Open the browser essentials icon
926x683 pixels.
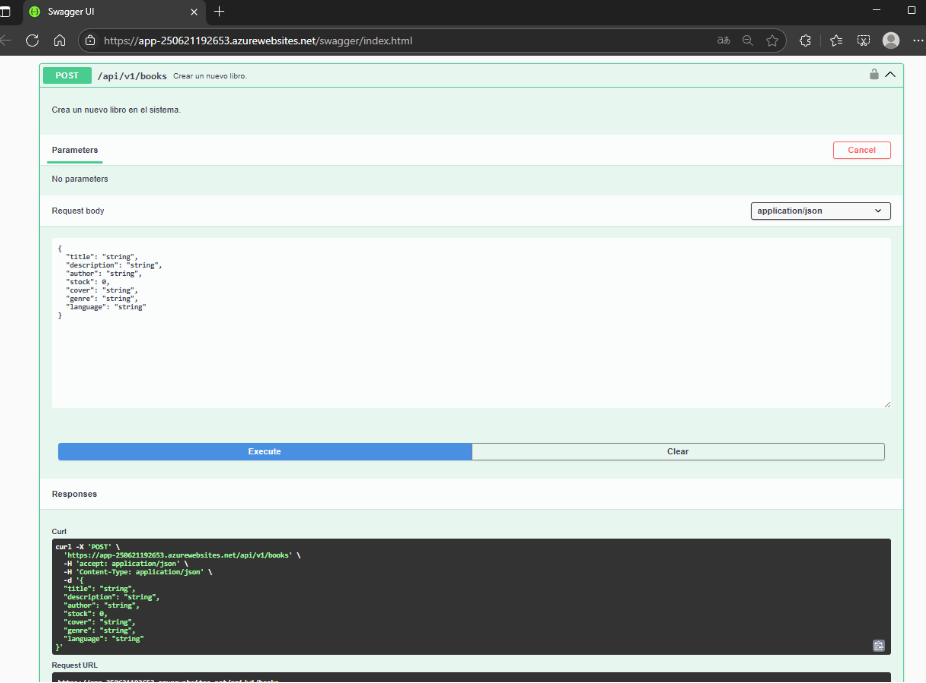tap(863, 40)
